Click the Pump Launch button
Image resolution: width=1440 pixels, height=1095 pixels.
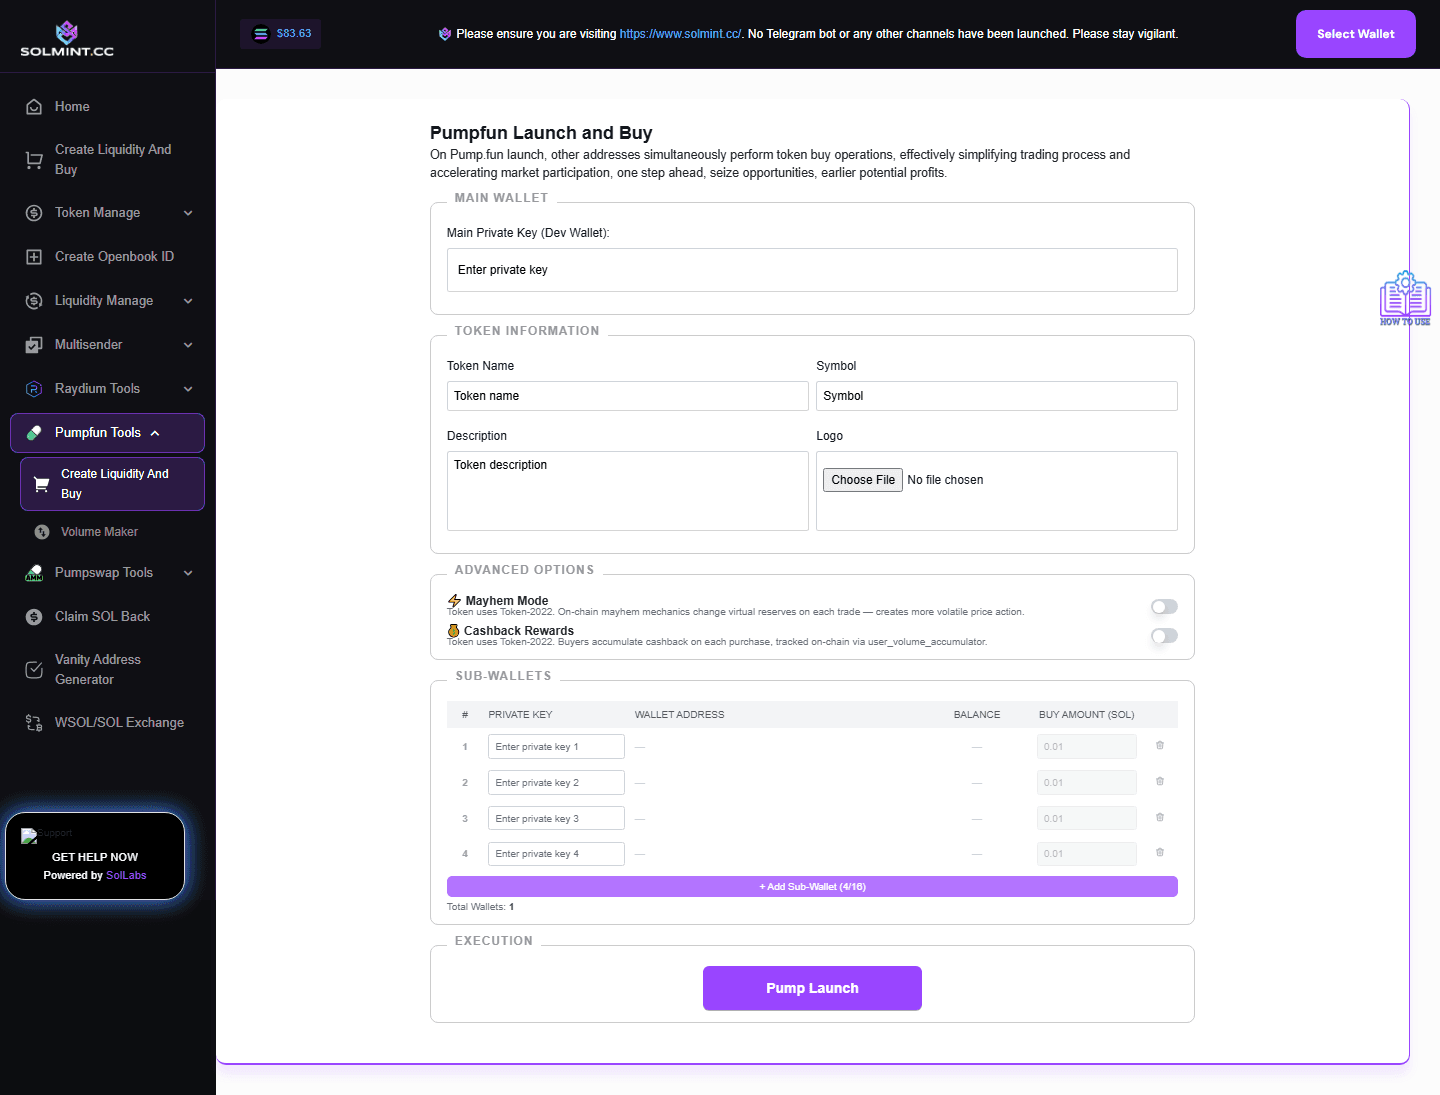click(812, 988)
